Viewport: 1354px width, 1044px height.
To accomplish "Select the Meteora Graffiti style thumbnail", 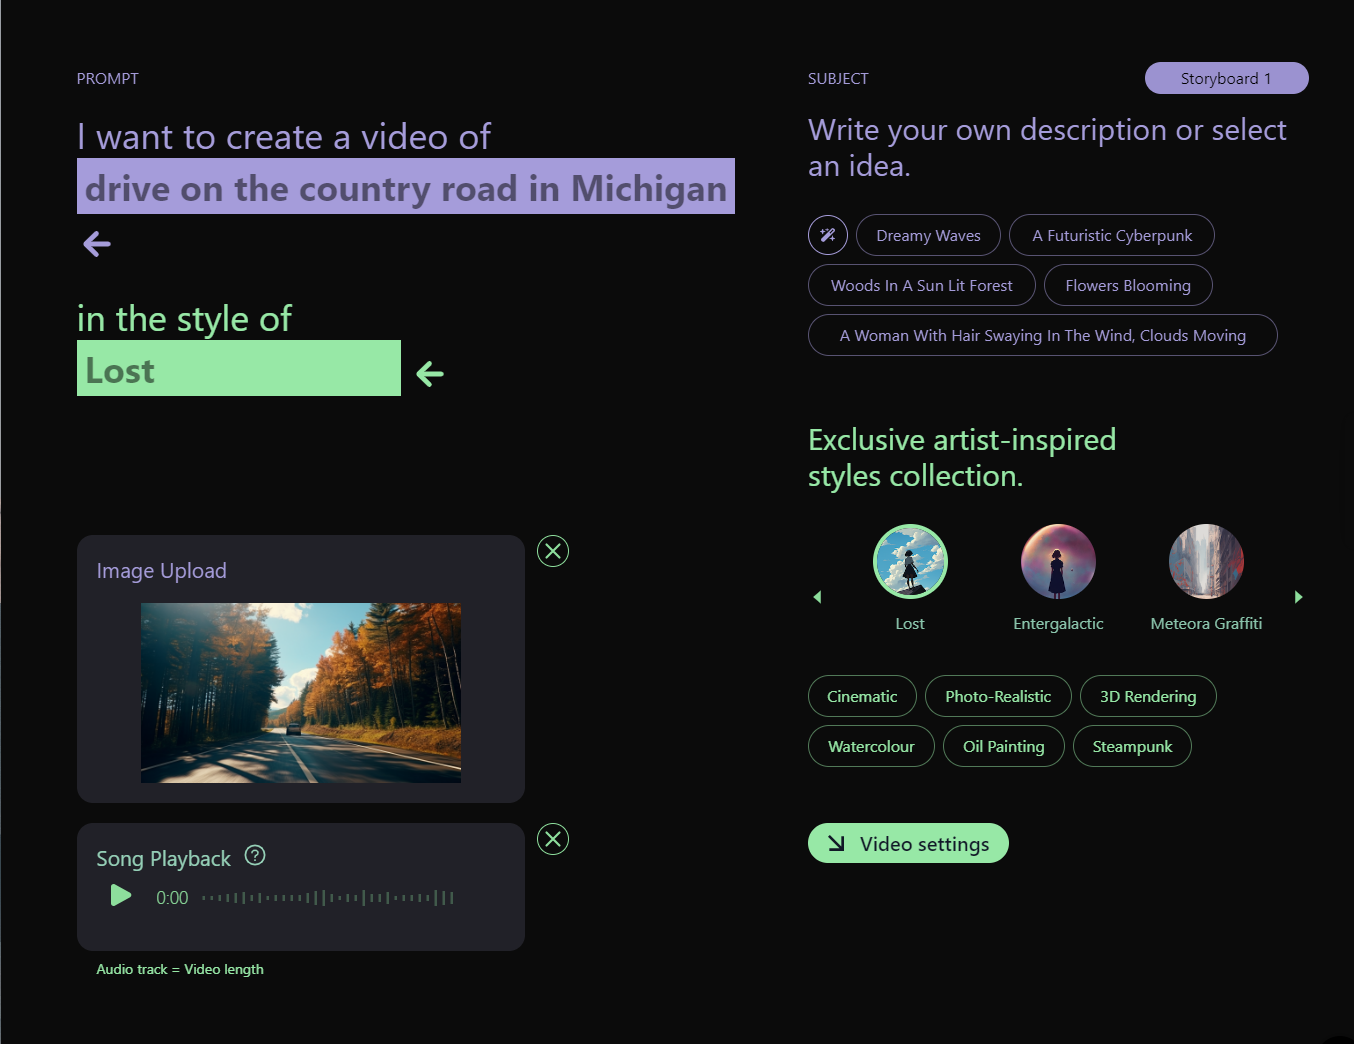I will 1206,561.
